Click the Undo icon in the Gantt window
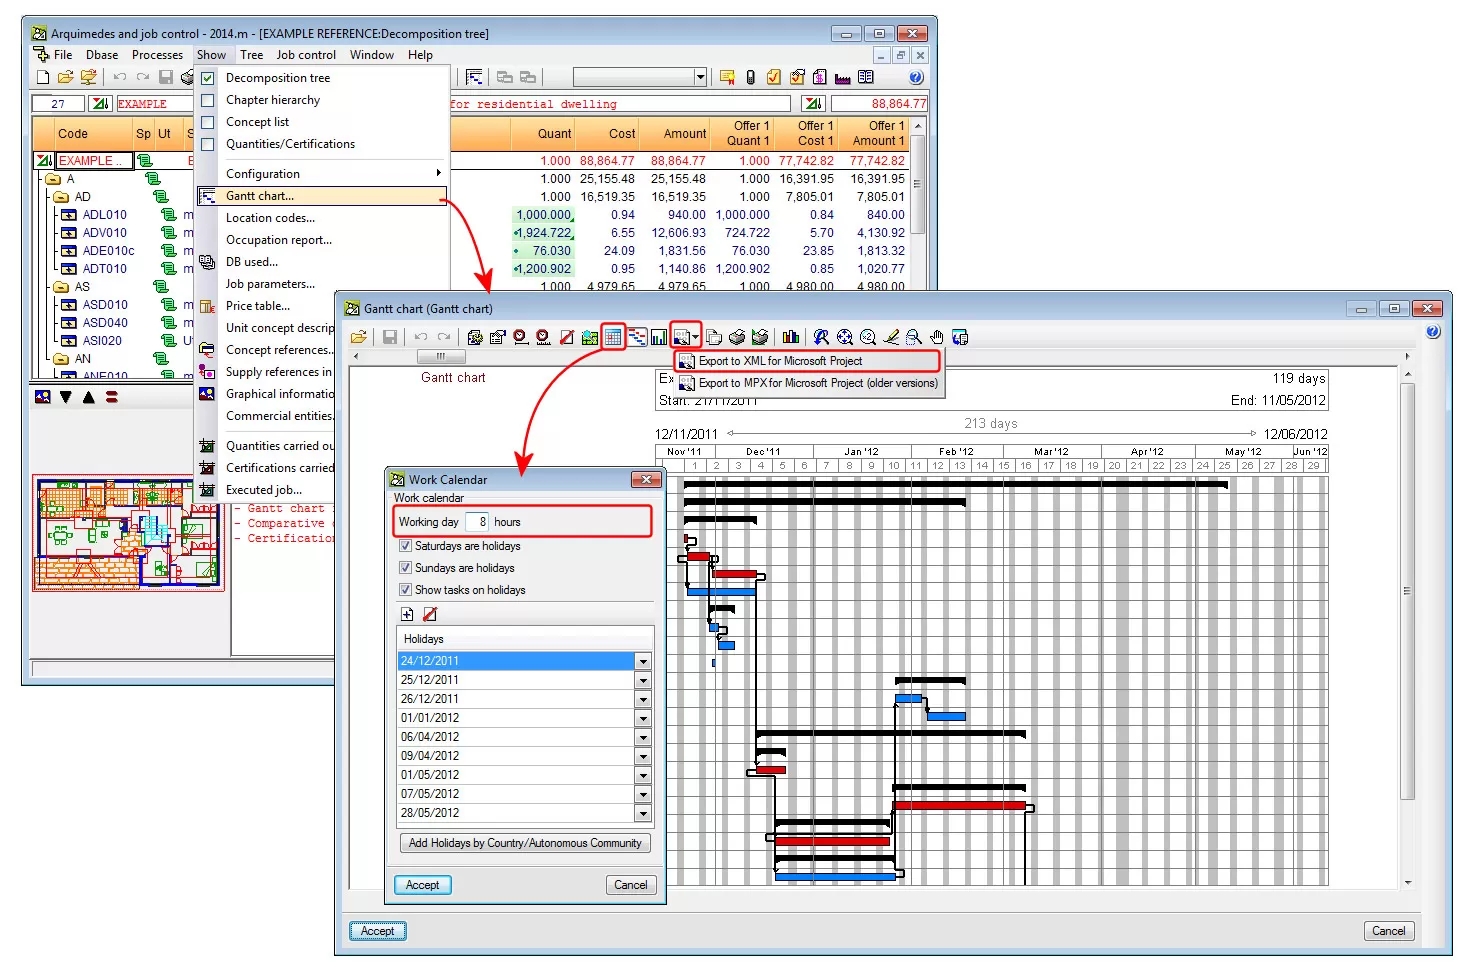 click(420, 337)
